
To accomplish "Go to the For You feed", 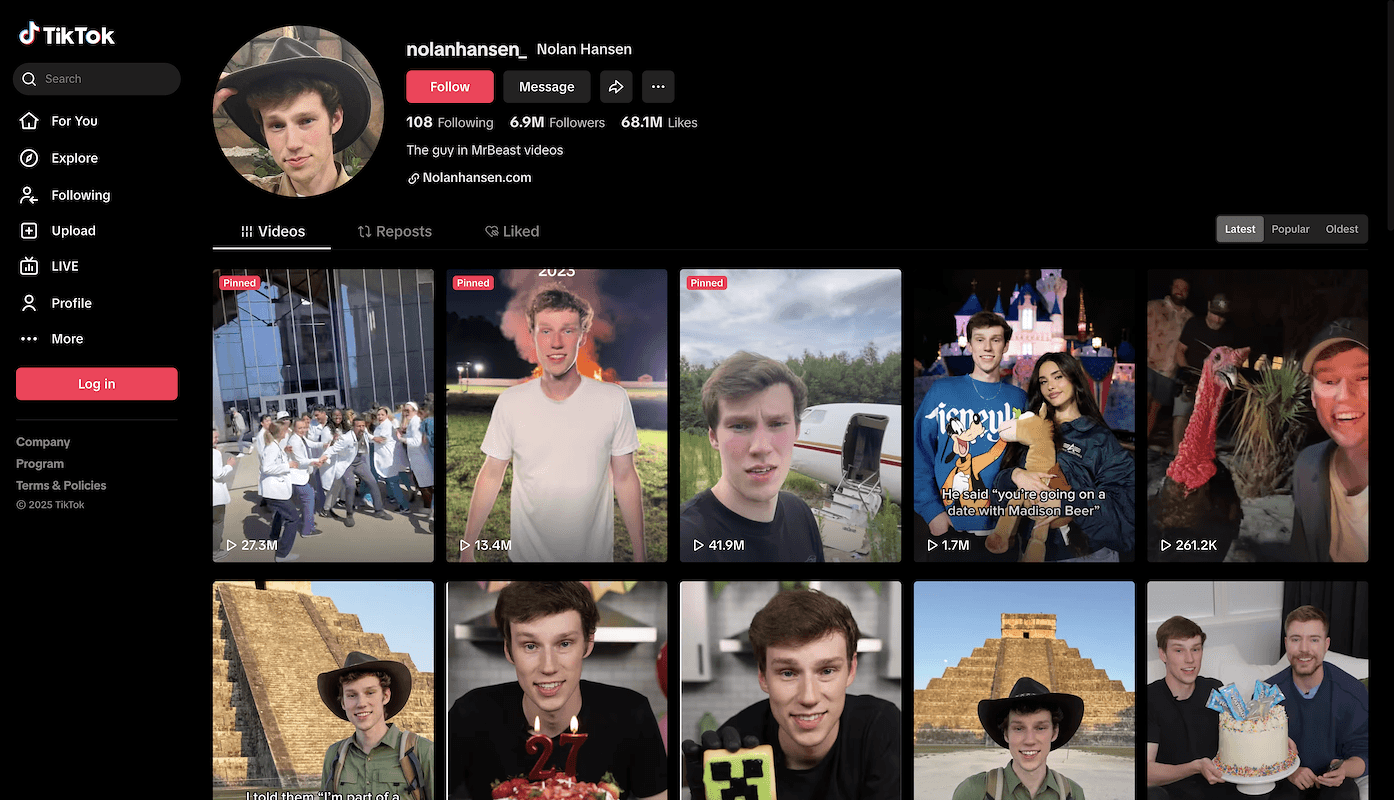I will pos(74,121).
